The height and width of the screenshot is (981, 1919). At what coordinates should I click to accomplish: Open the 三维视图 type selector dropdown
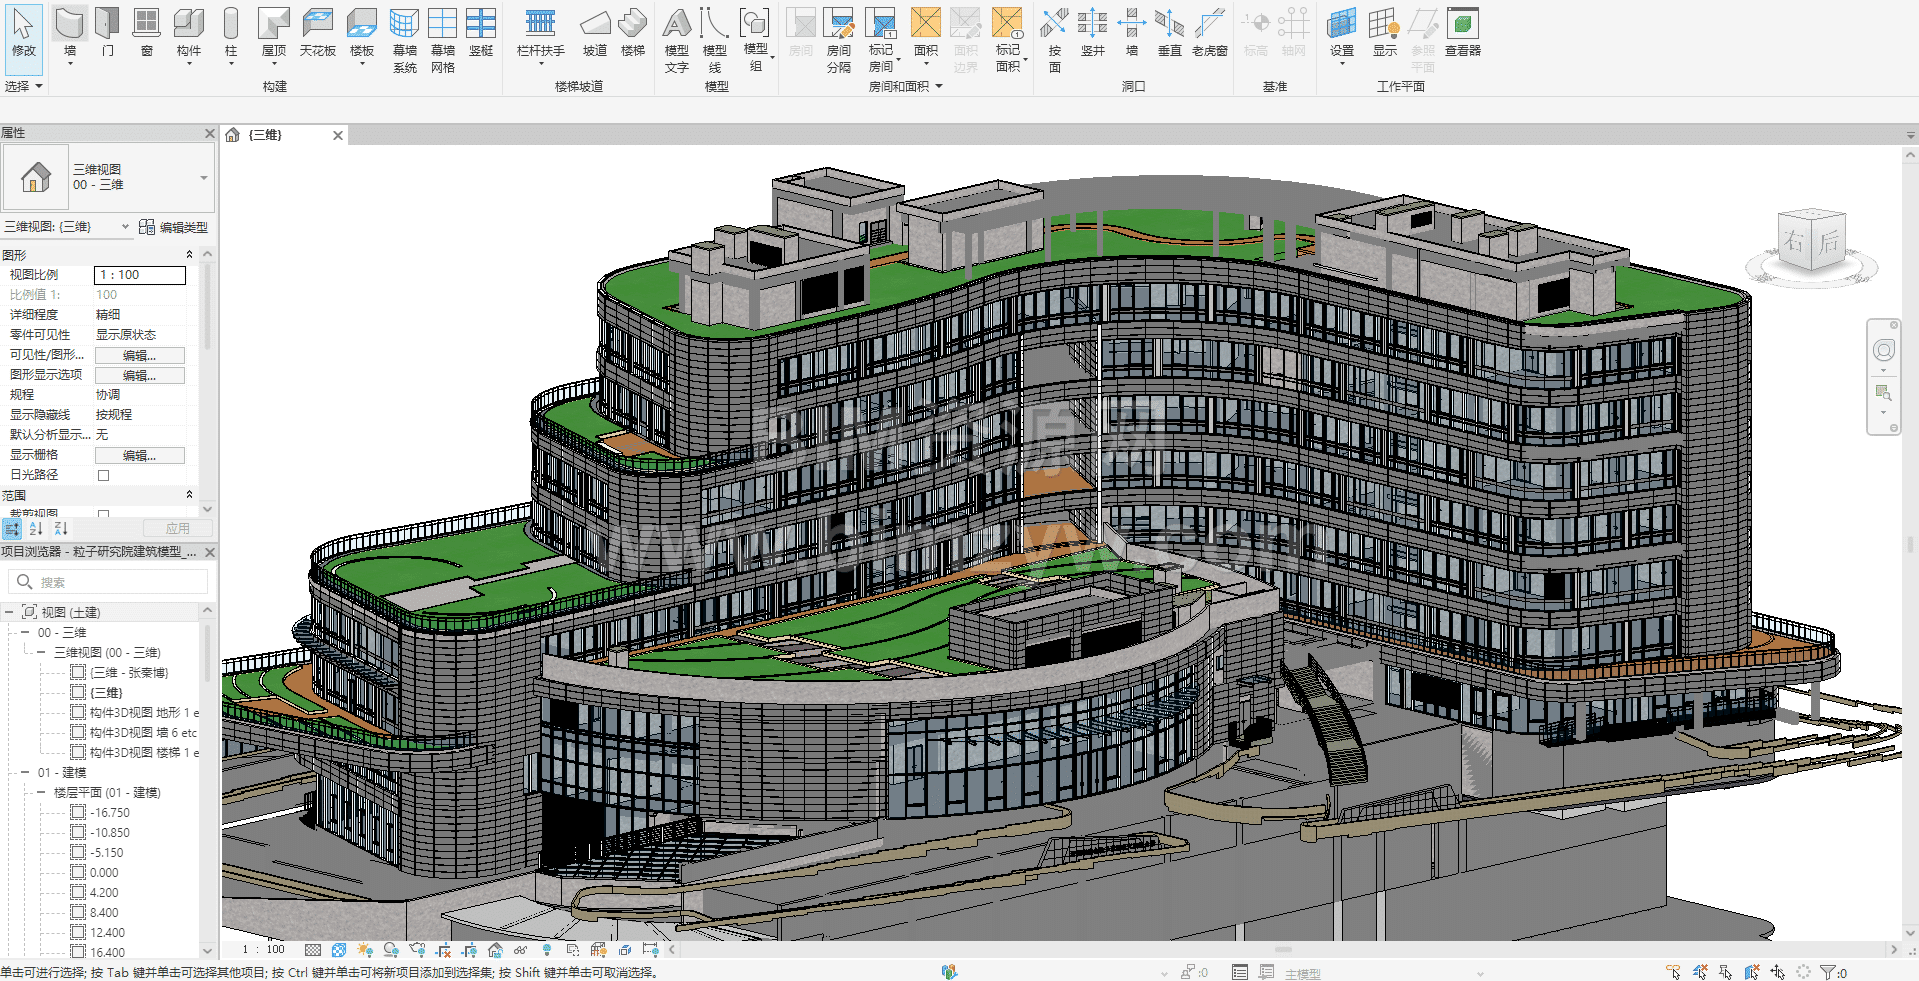pyautogui.click(x=203, y=178)
